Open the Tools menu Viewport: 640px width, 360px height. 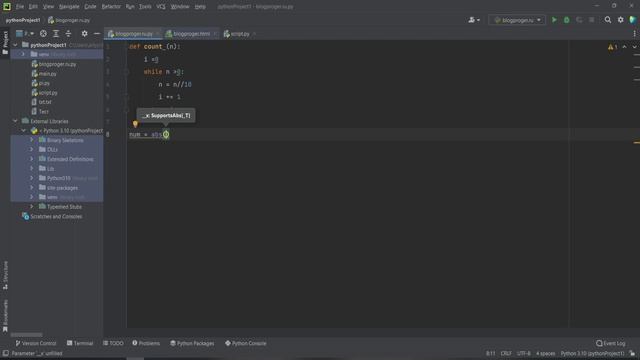[x=145, y=7]
